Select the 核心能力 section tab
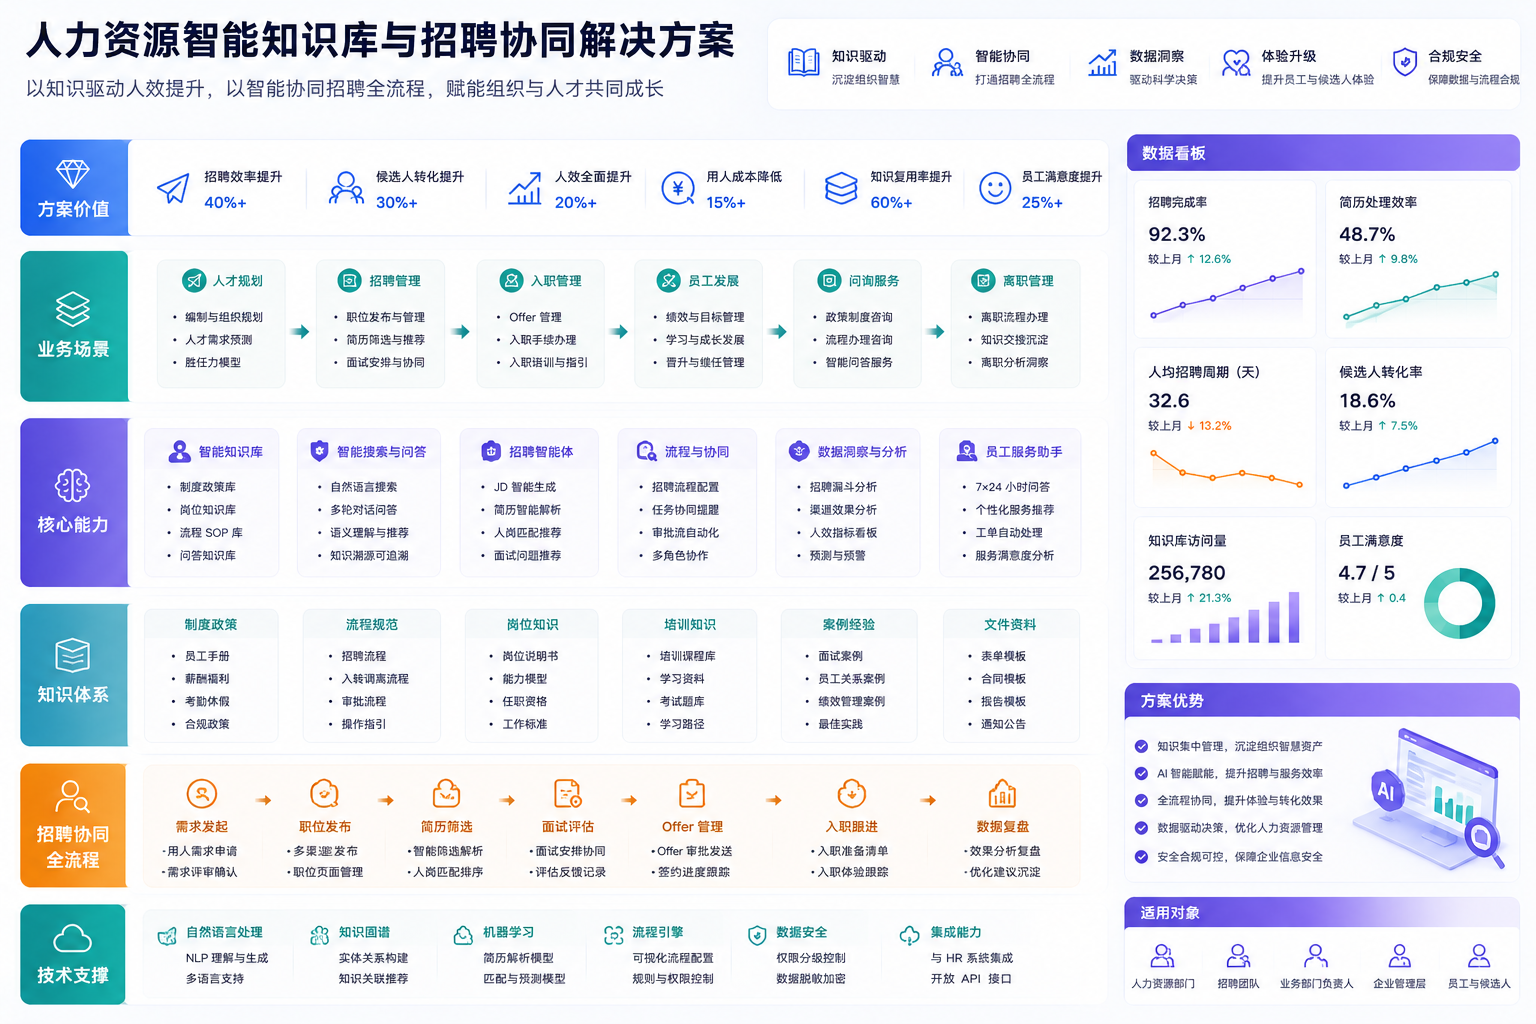 74,502
